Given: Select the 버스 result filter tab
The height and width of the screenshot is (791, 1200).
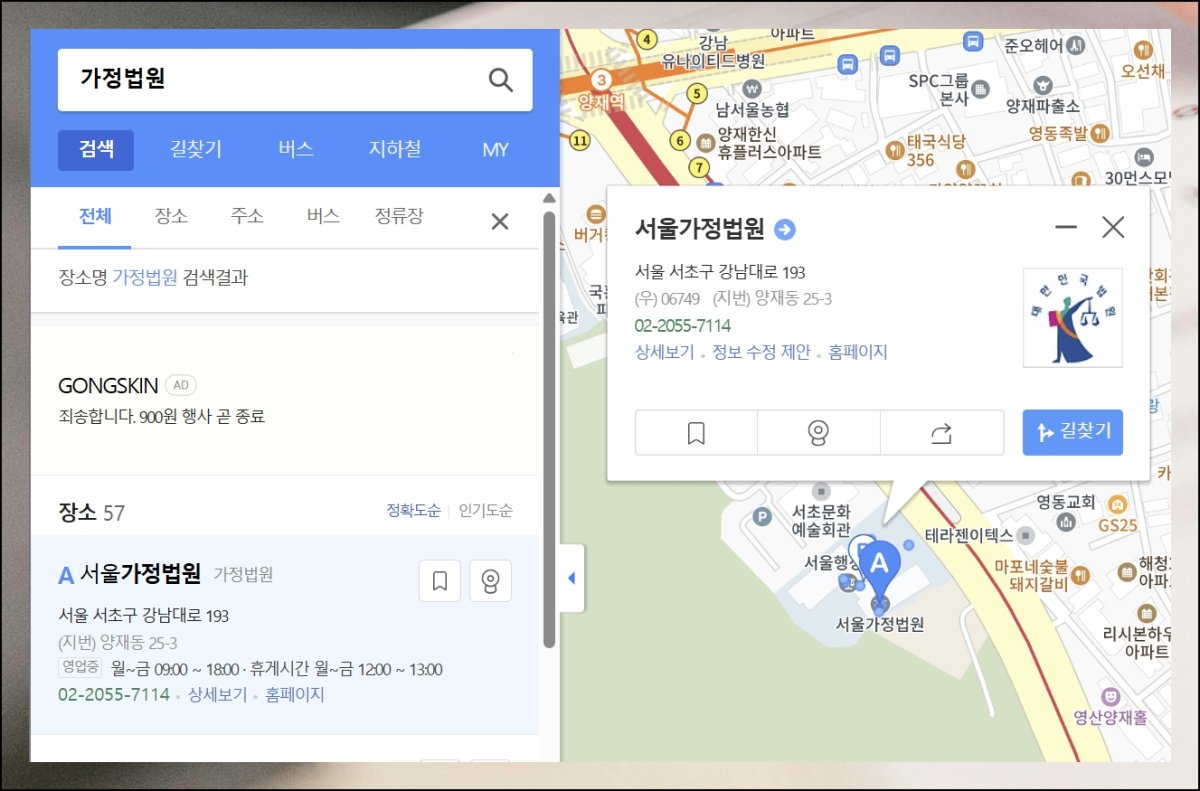Looking at the screenshot, I should click(323, 217).
